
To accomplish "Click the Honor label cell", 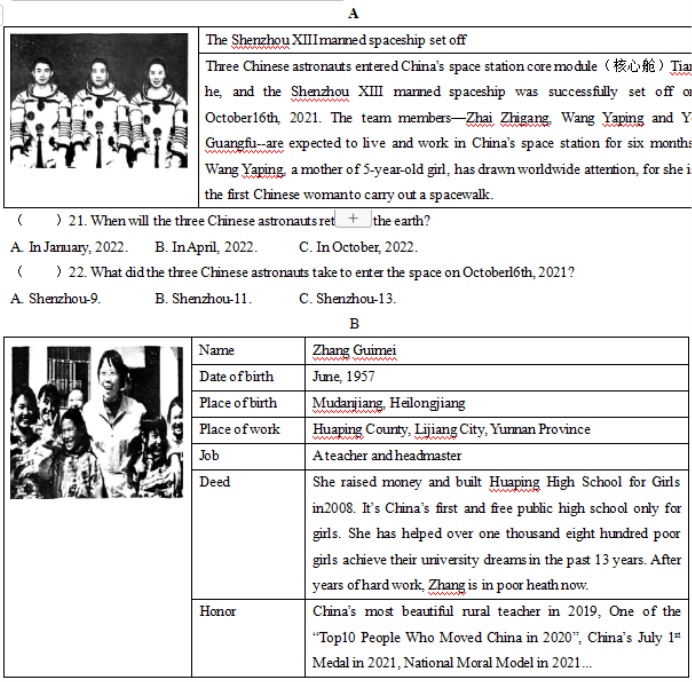I will coord(218,611).
